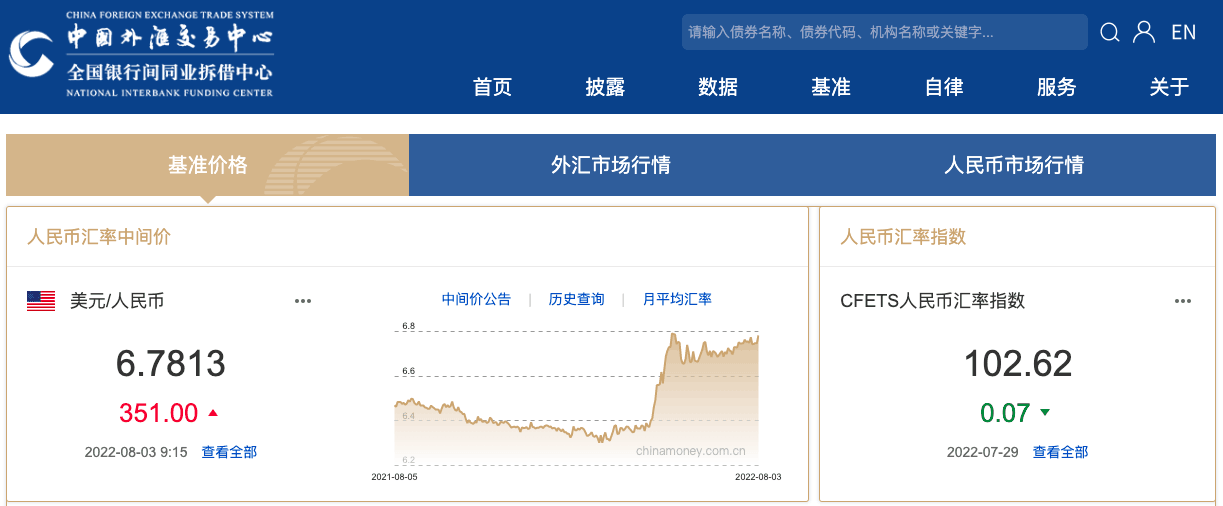
Task: Click the 2022-08-03 9:15 timestamp
Action: point(136,452)
